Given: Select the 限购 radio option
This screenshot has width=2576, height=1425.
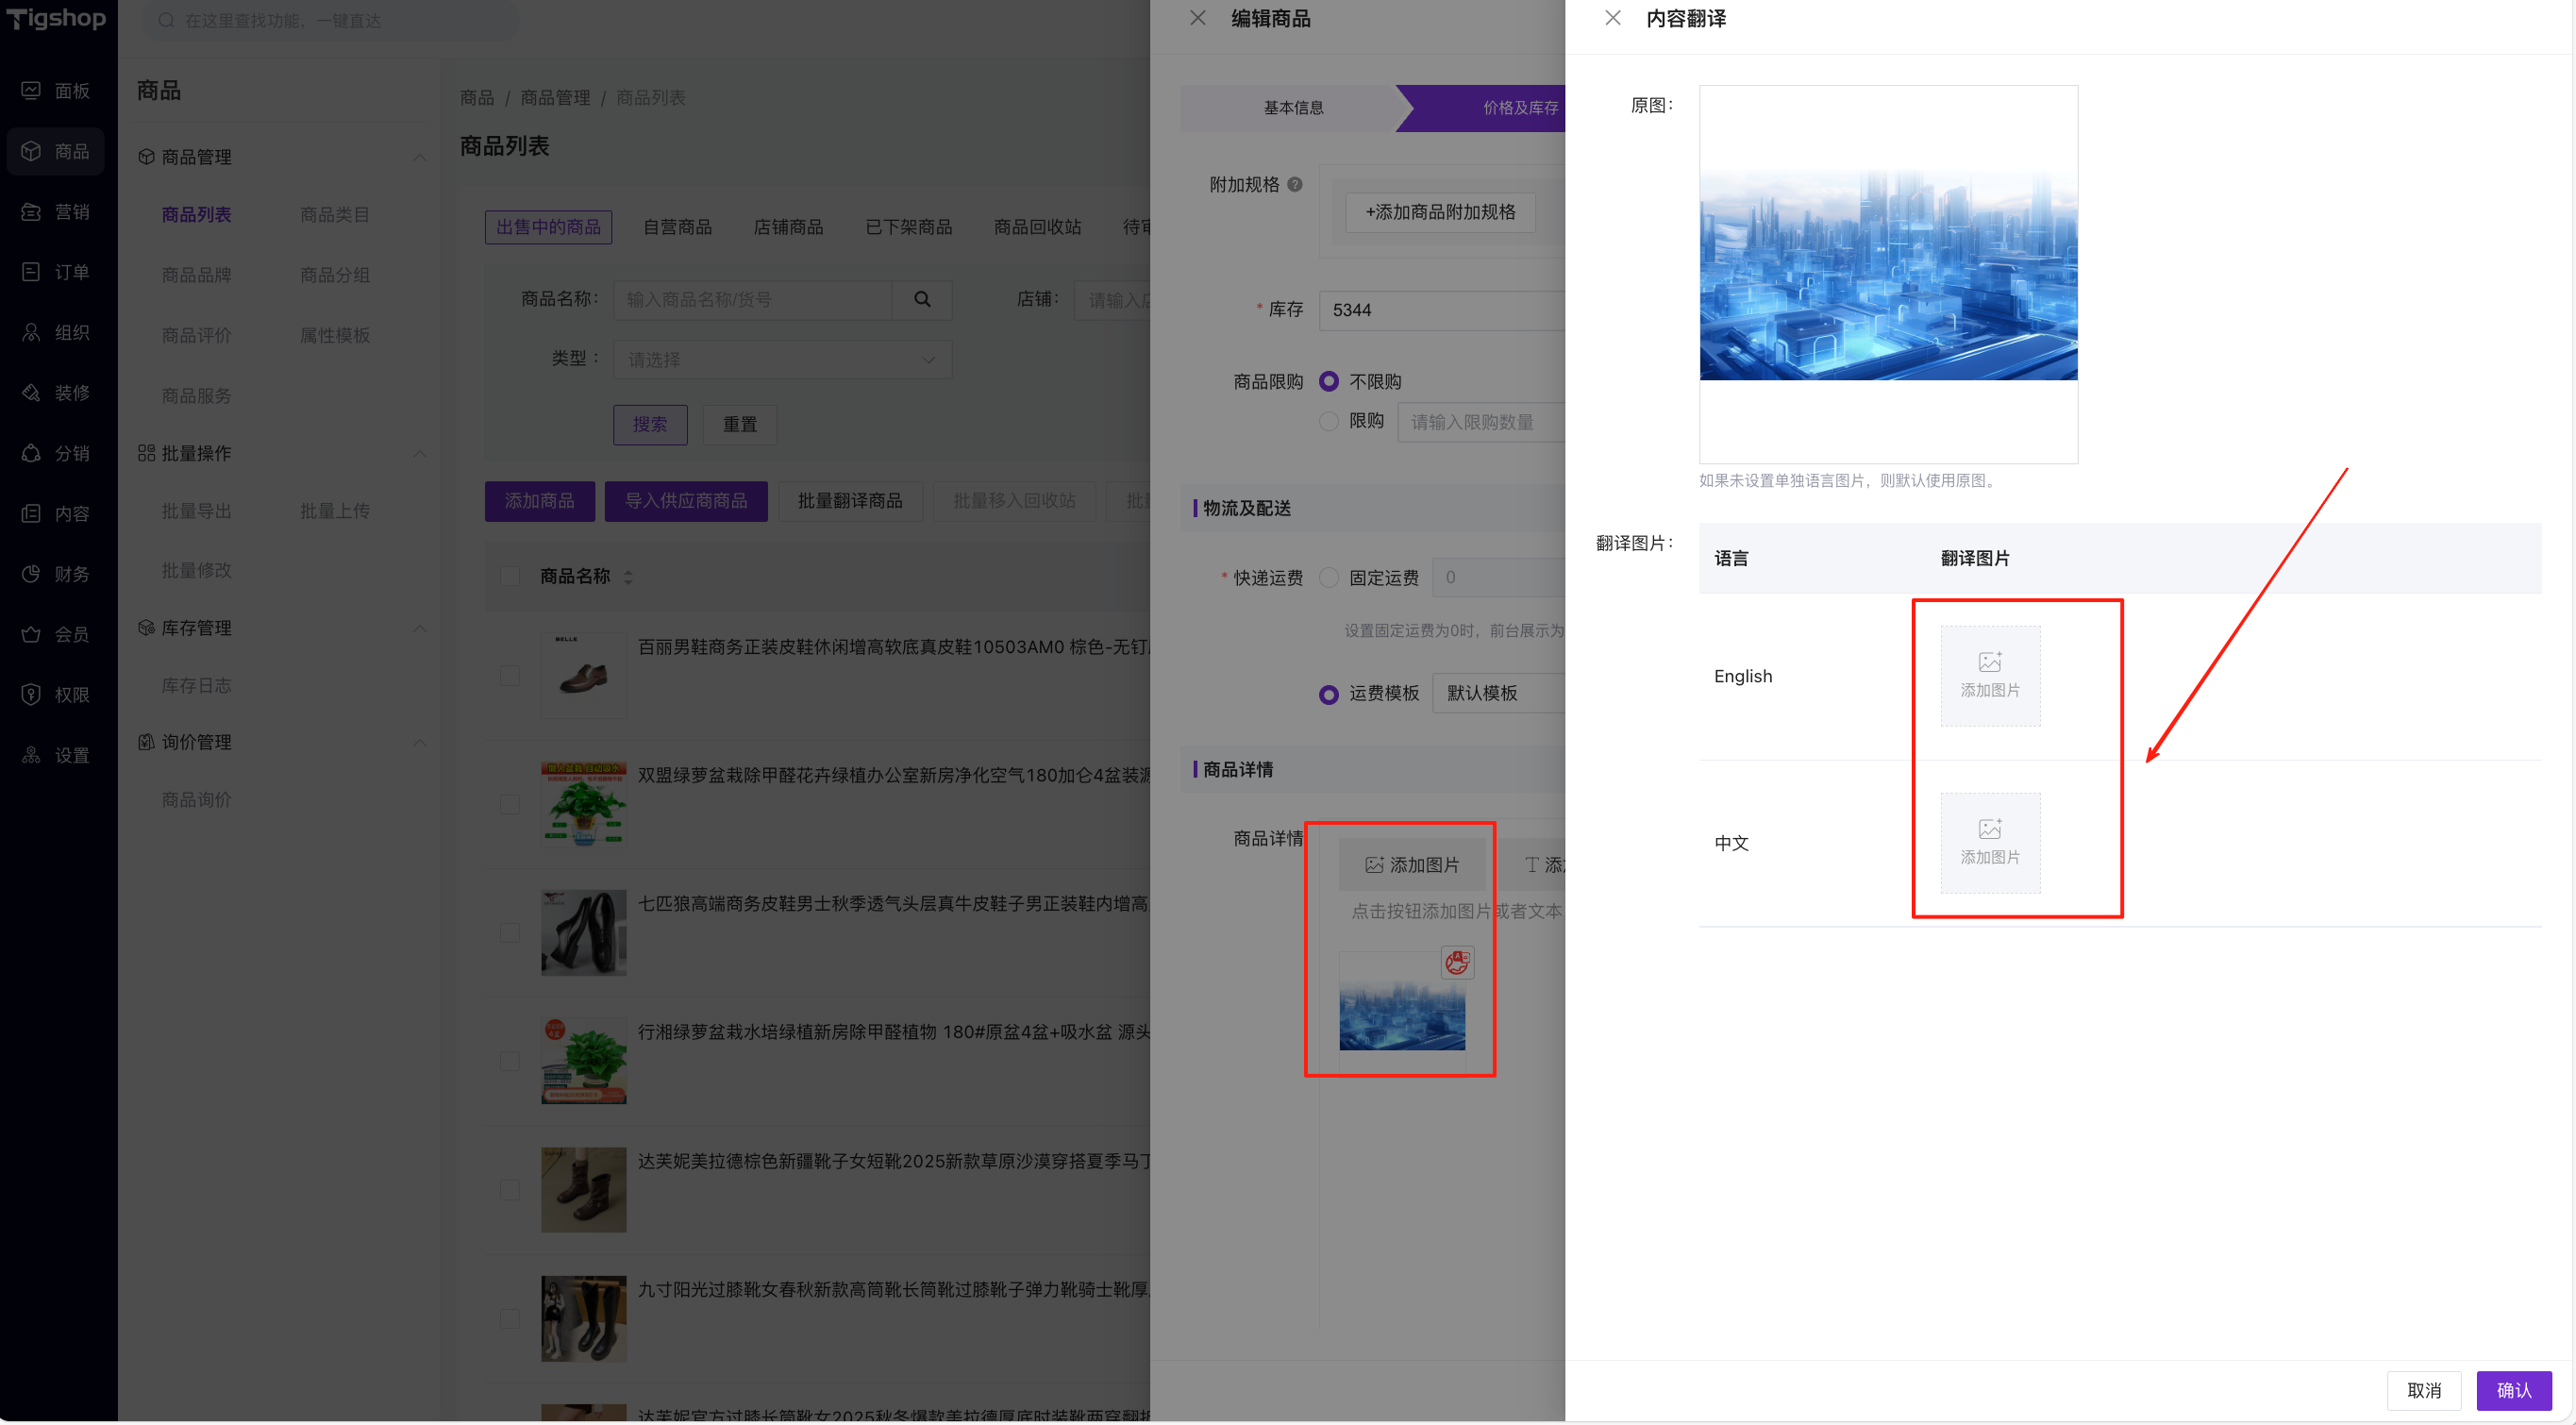Looking at the screenshot, I should point(1328,421).
